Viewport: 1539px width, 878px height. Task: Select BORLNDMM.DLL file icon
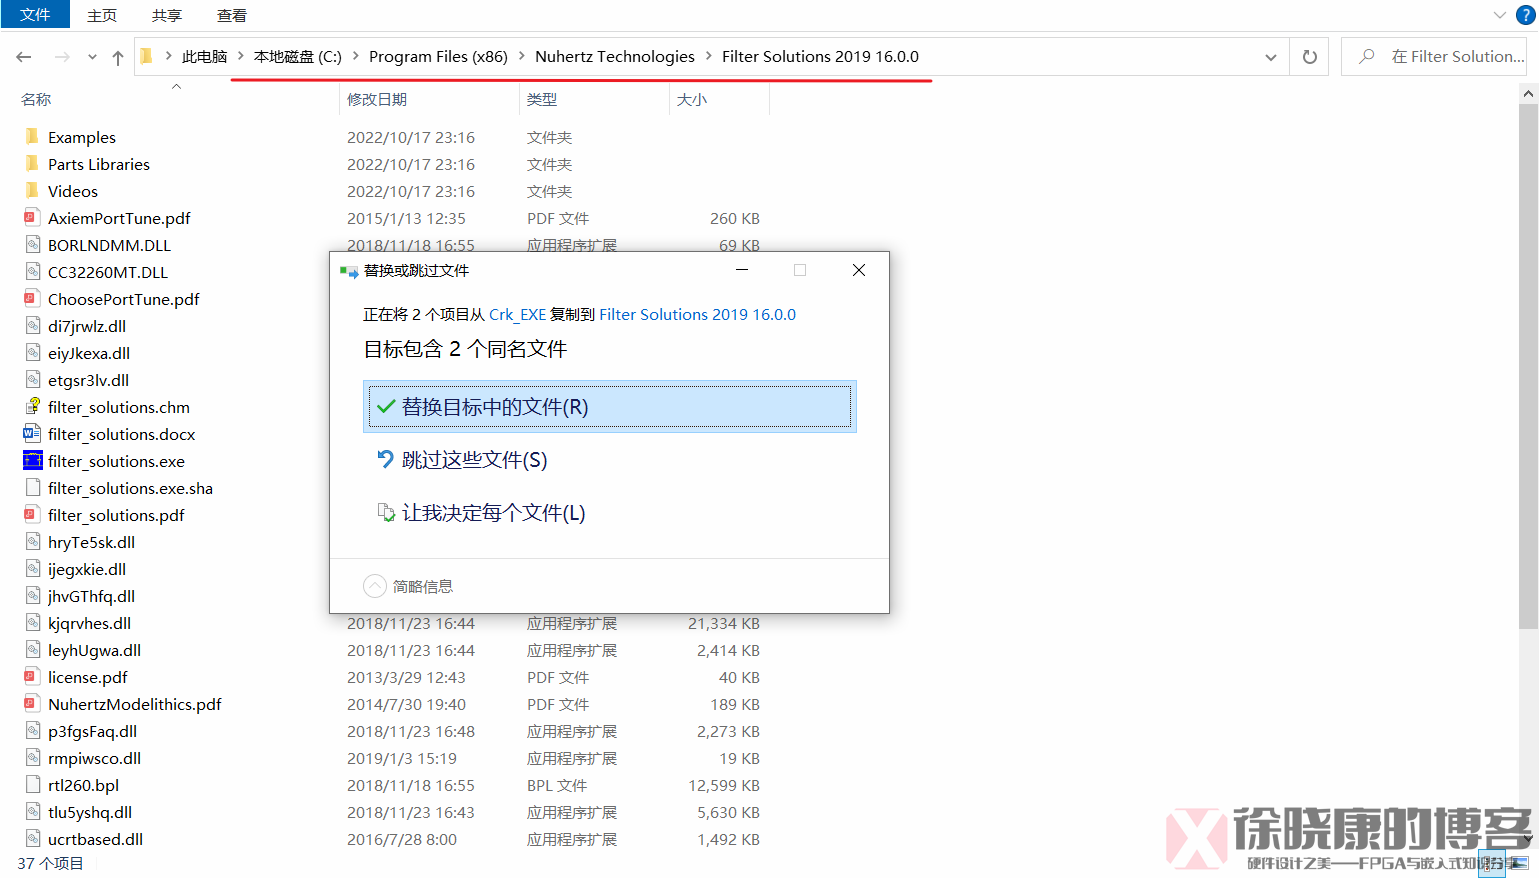tap(32, 245)
